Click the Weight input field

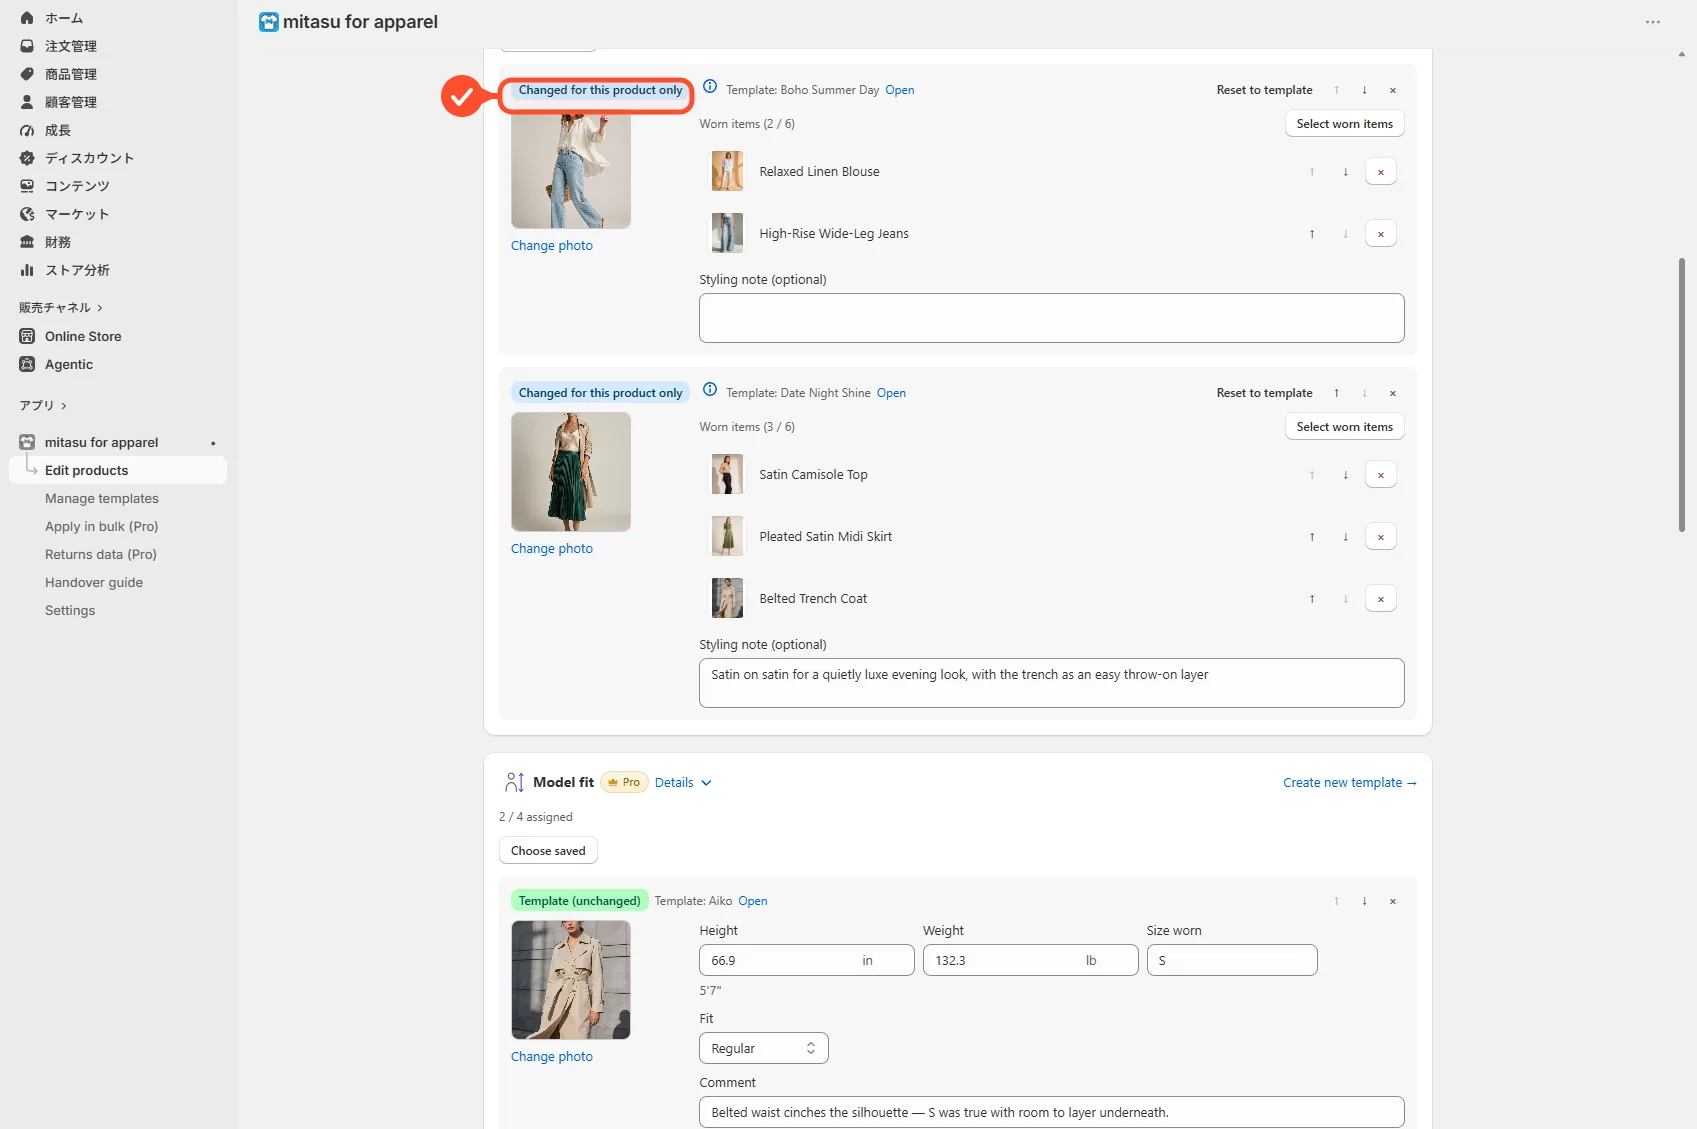click(x=1031, y=960)
